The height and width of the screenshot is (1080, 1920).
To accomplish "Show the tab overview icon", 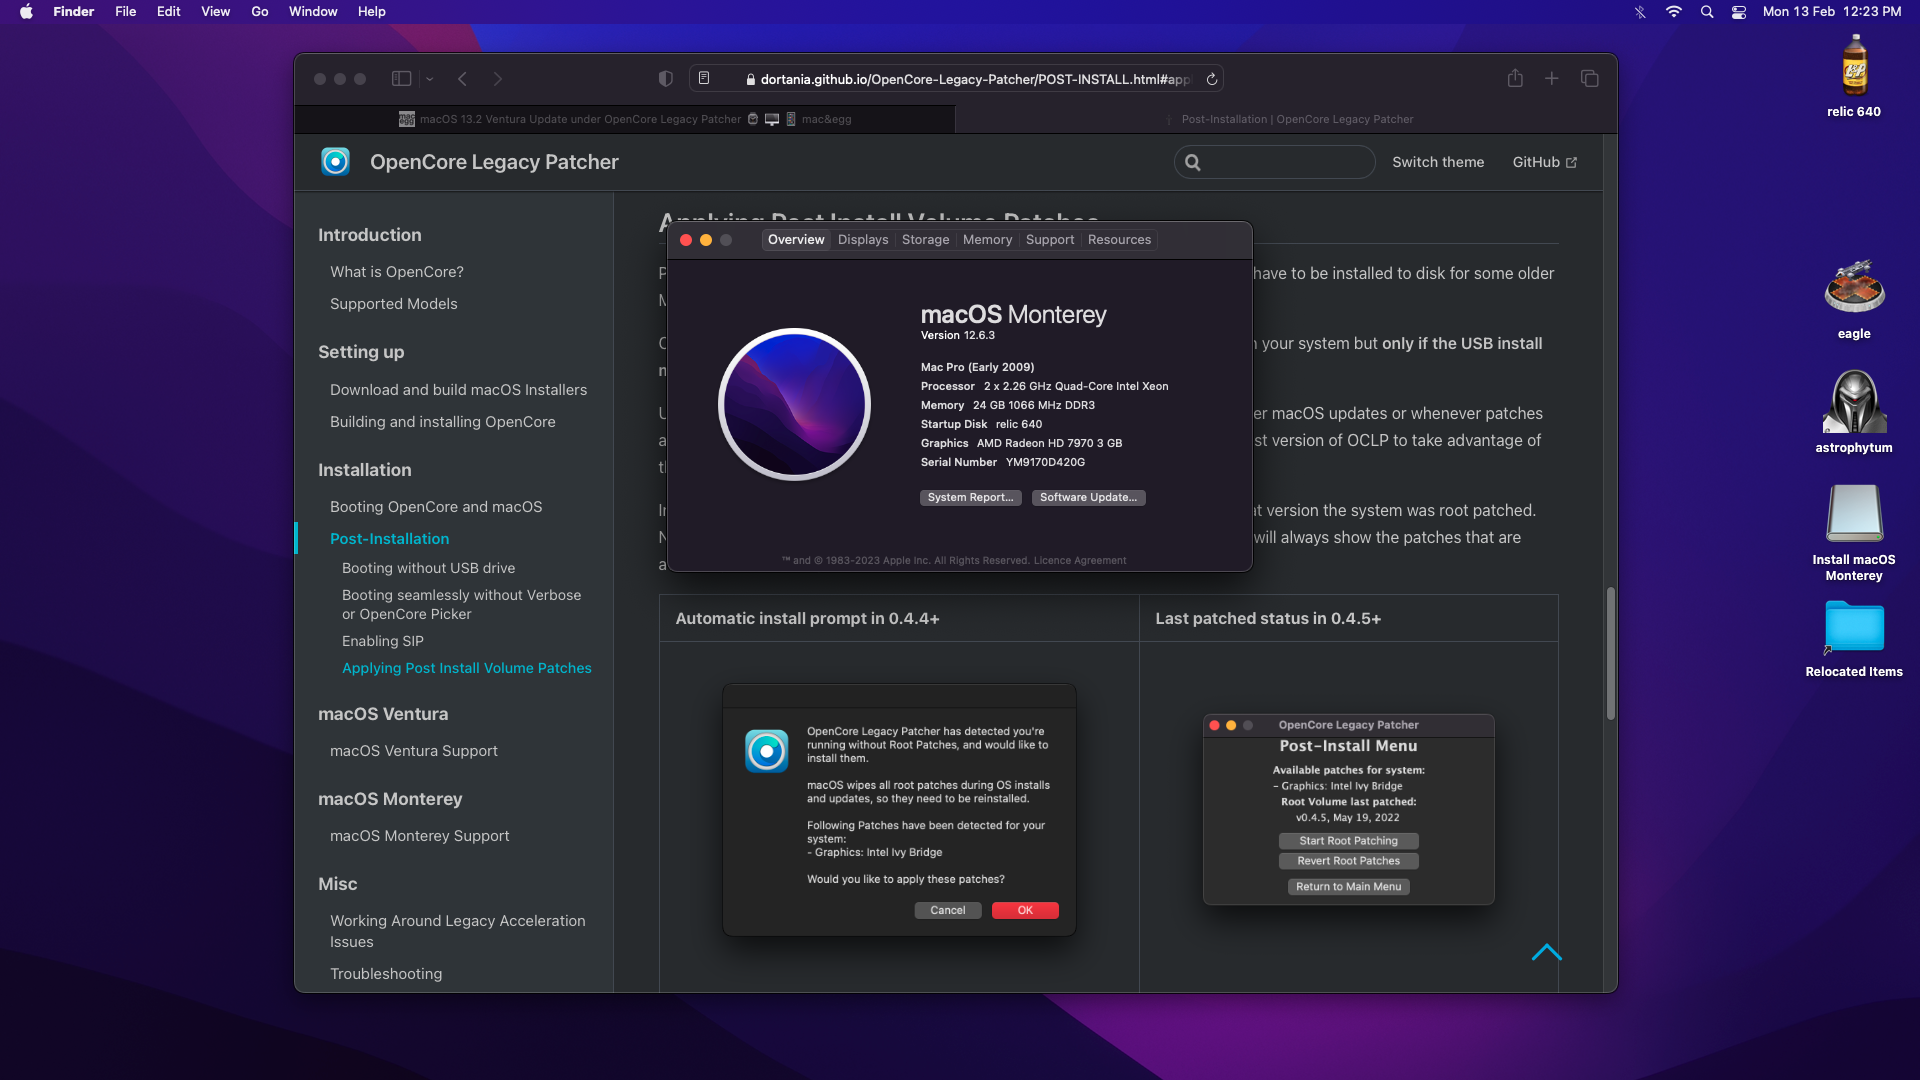I will [x=1589, y=79].
